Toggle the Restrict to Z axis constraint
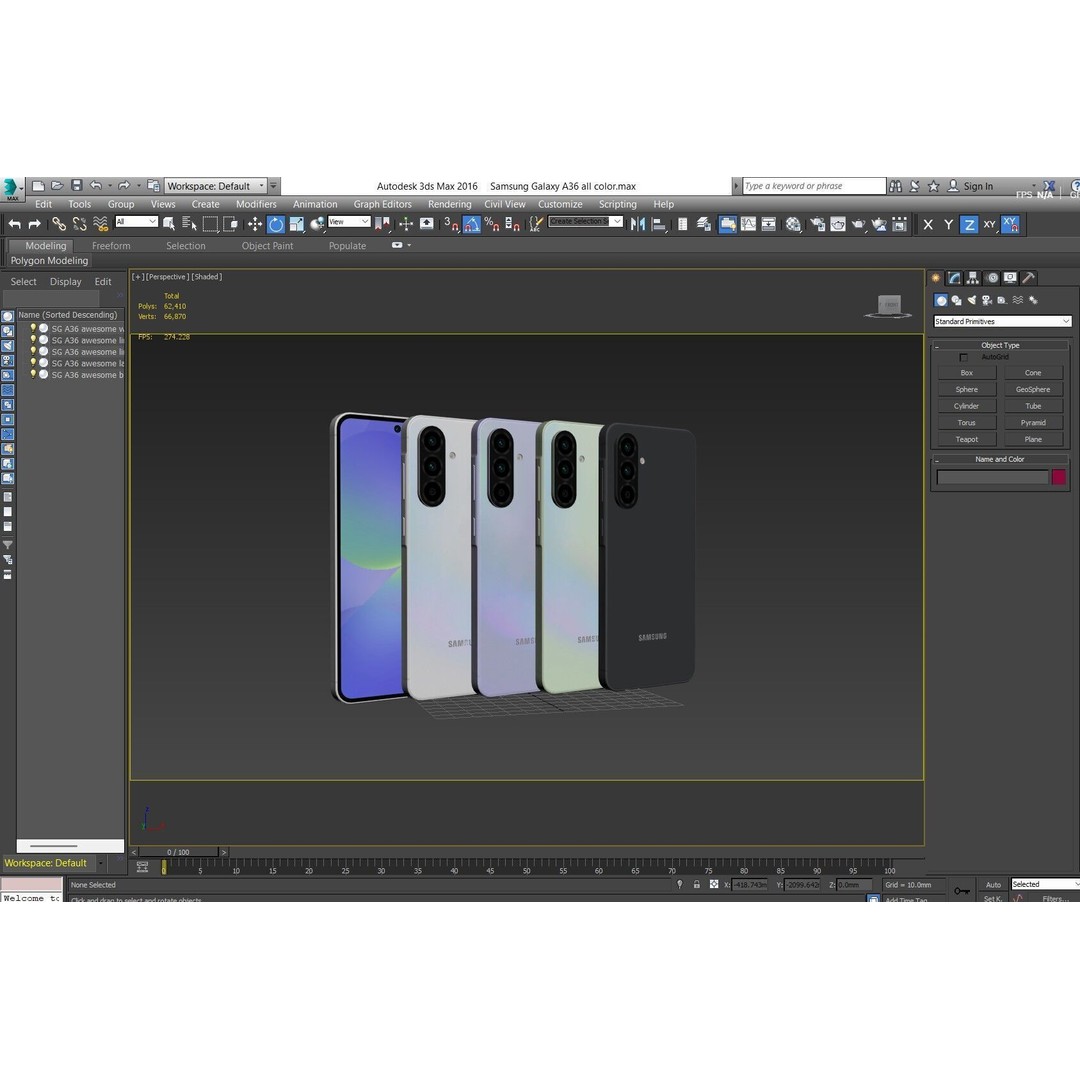 tap(969, 225)
